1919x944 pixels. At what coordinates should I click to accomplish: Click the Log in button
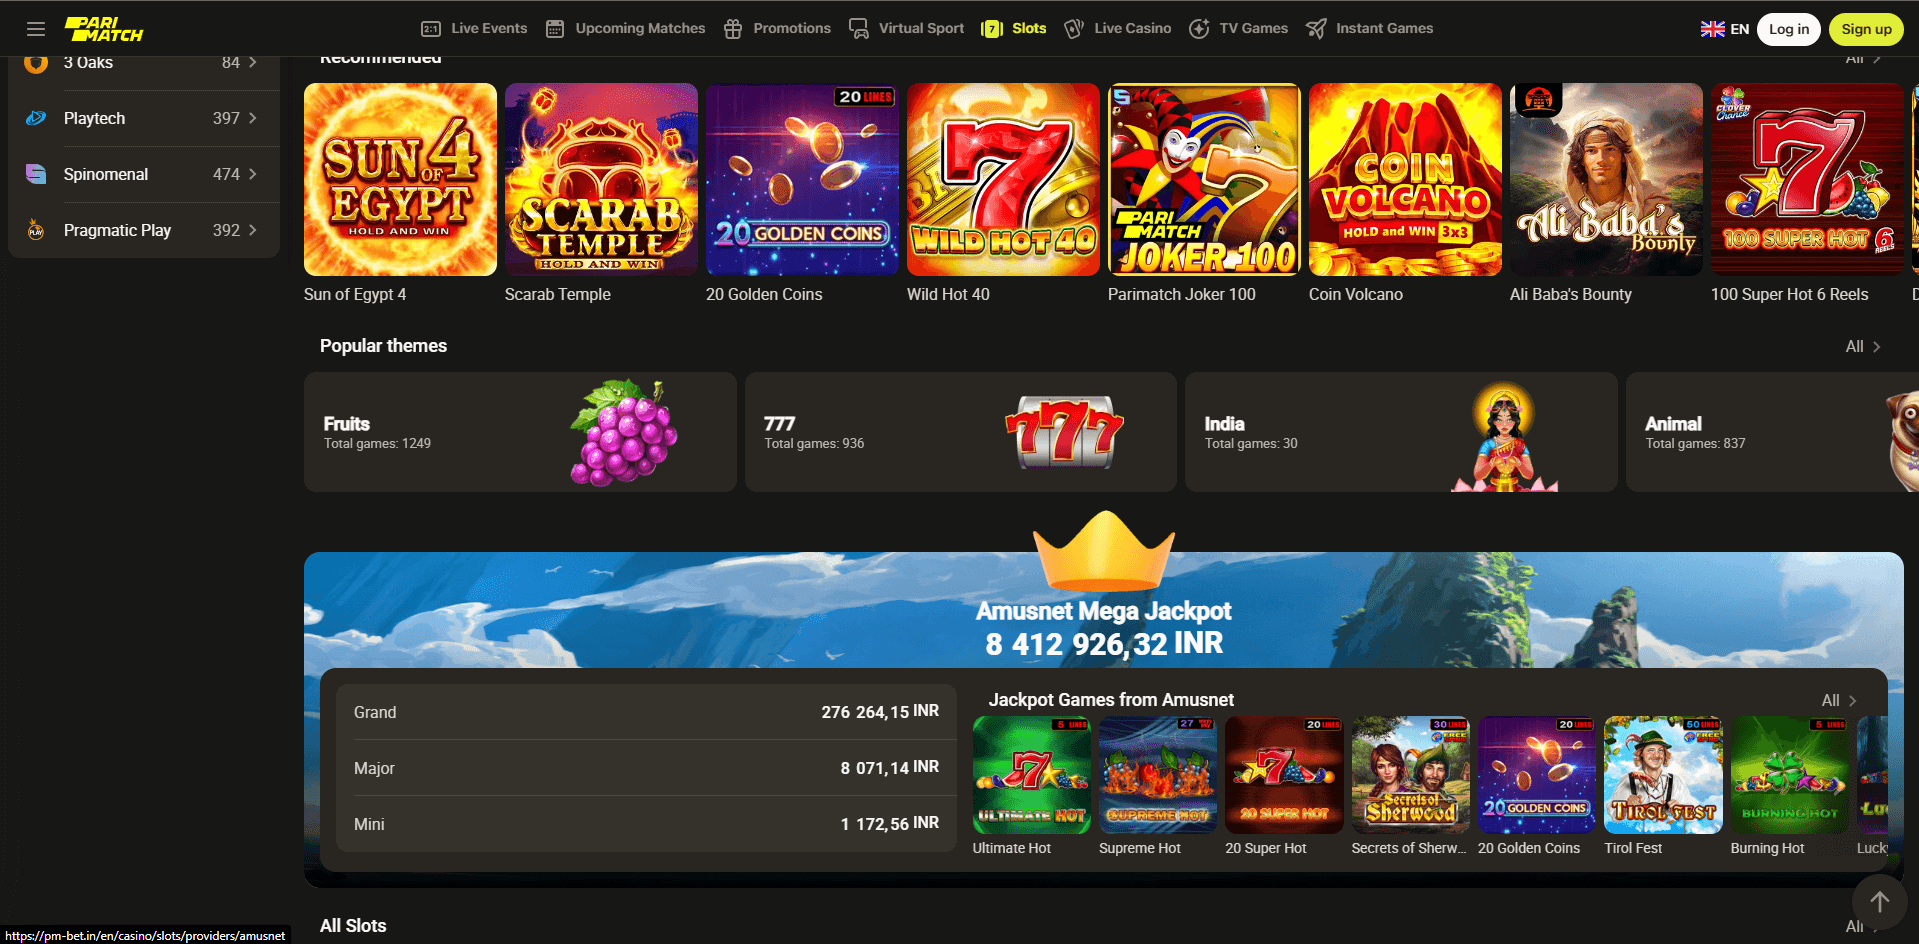[1789, 29]
